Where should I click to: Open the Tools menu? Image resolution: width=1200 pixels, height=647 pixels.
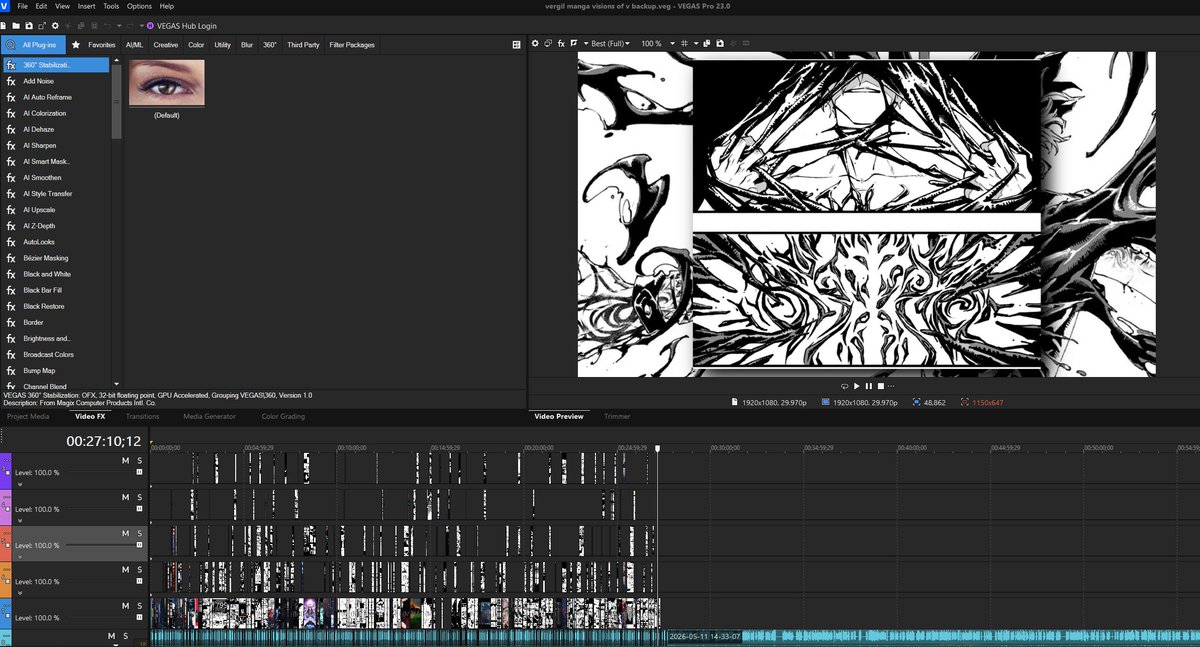pos(111,6)
